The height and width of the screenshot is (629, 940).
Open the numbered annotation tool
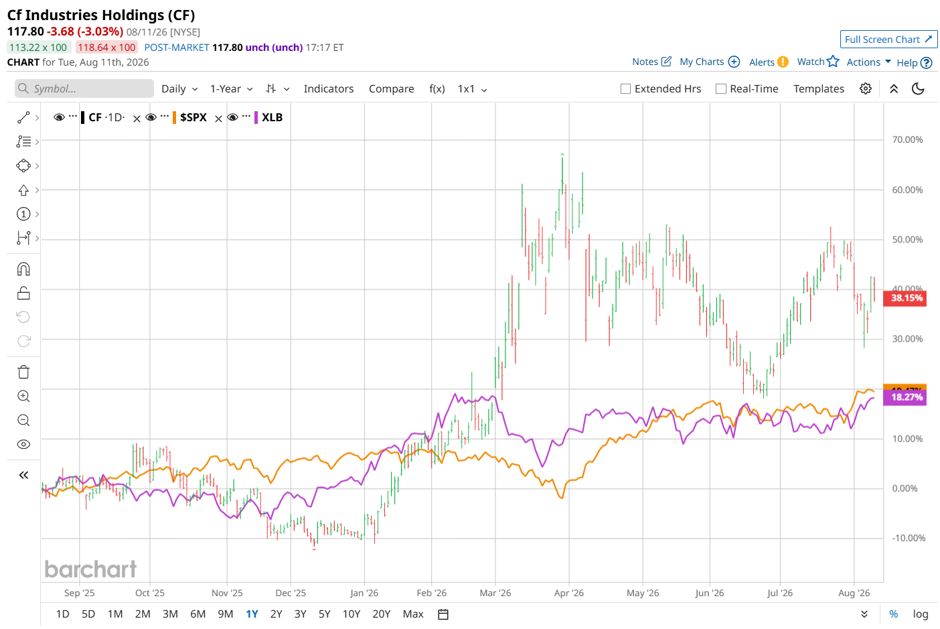(23, 214)
